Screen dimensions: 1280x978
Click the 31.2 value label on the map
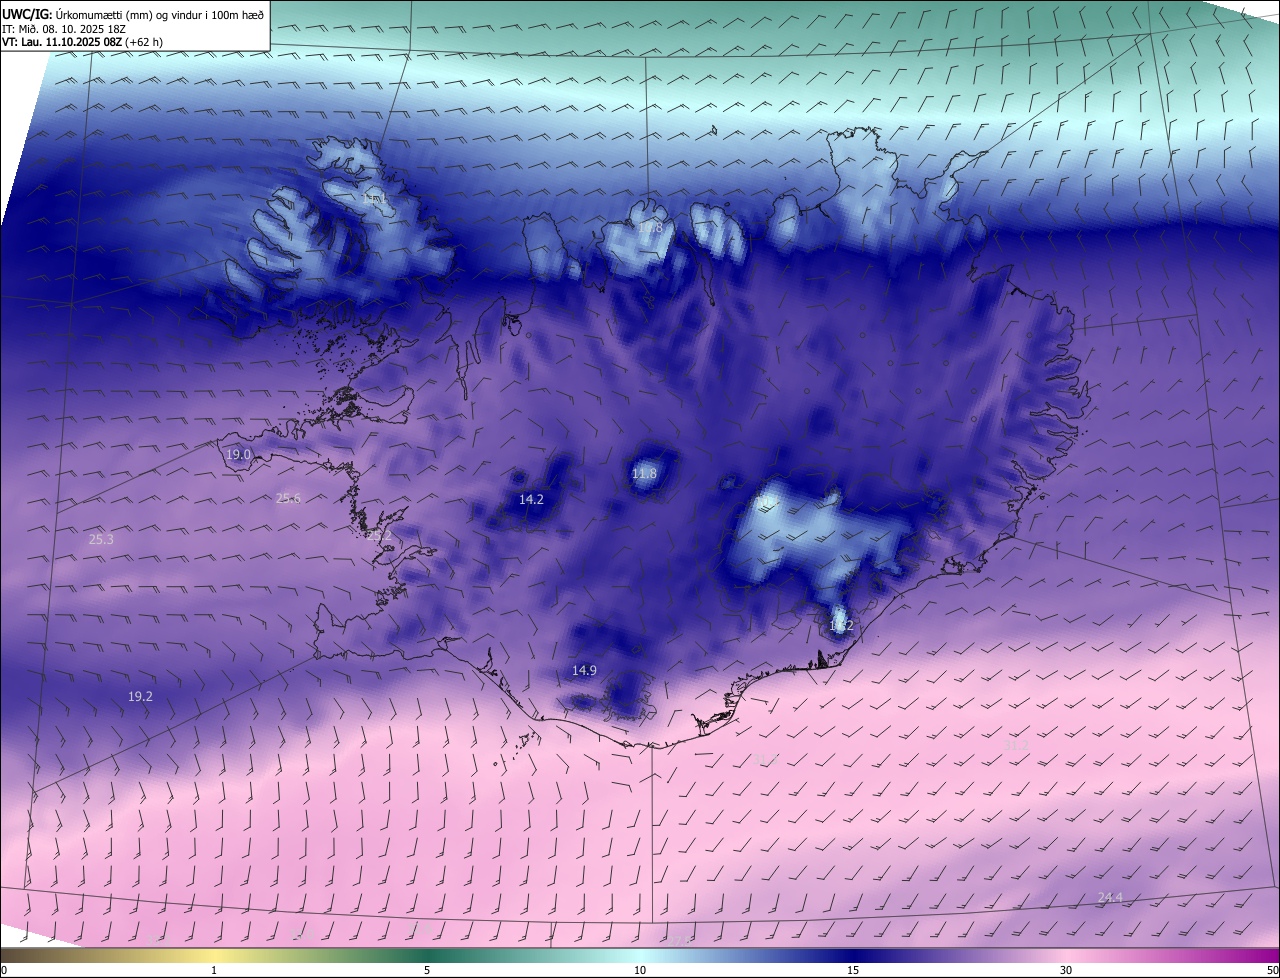coord(1016,745)
